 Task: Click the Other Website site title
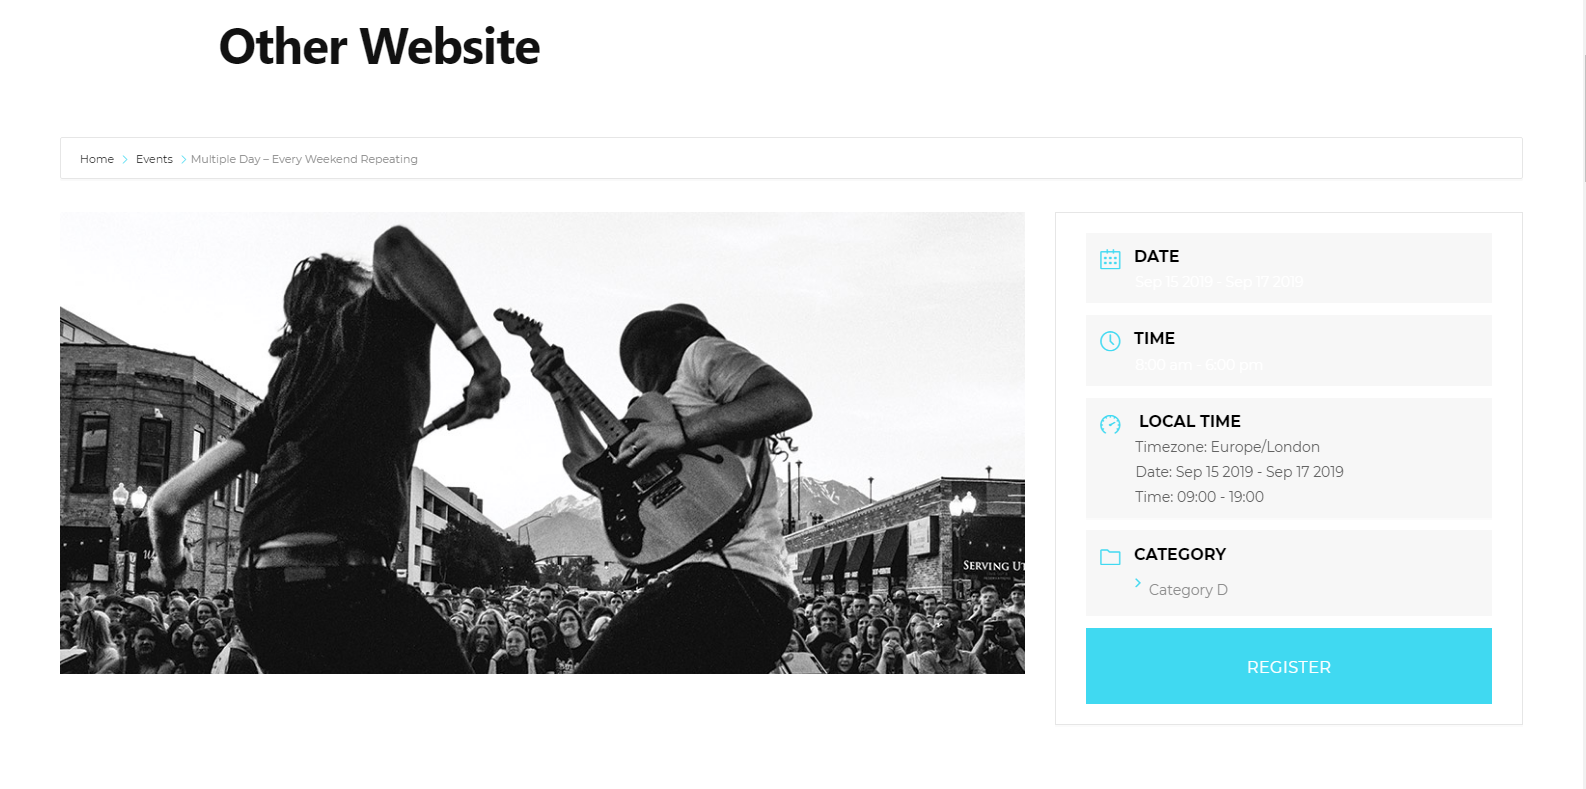pyautogui.click(x=379, y=47)
